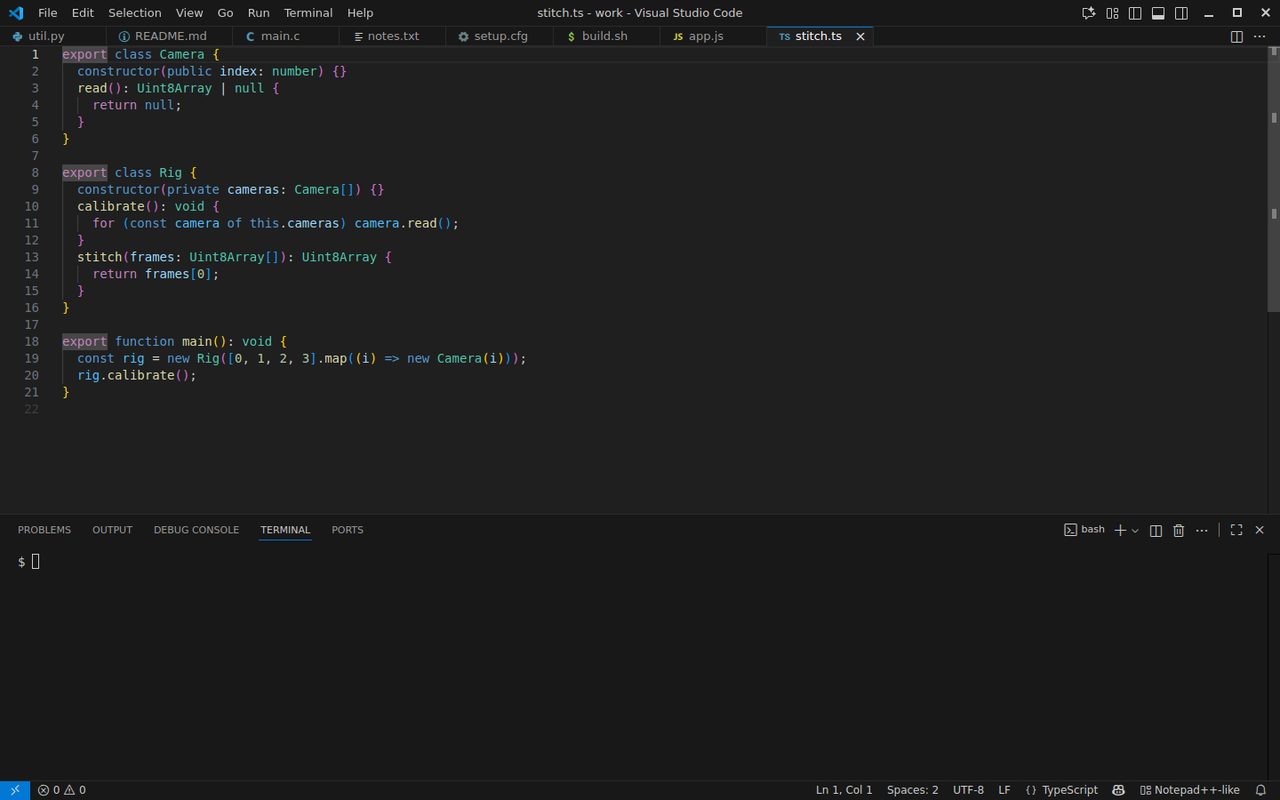
Task: Open the Run menu
Action: click(x=258, y=13)
